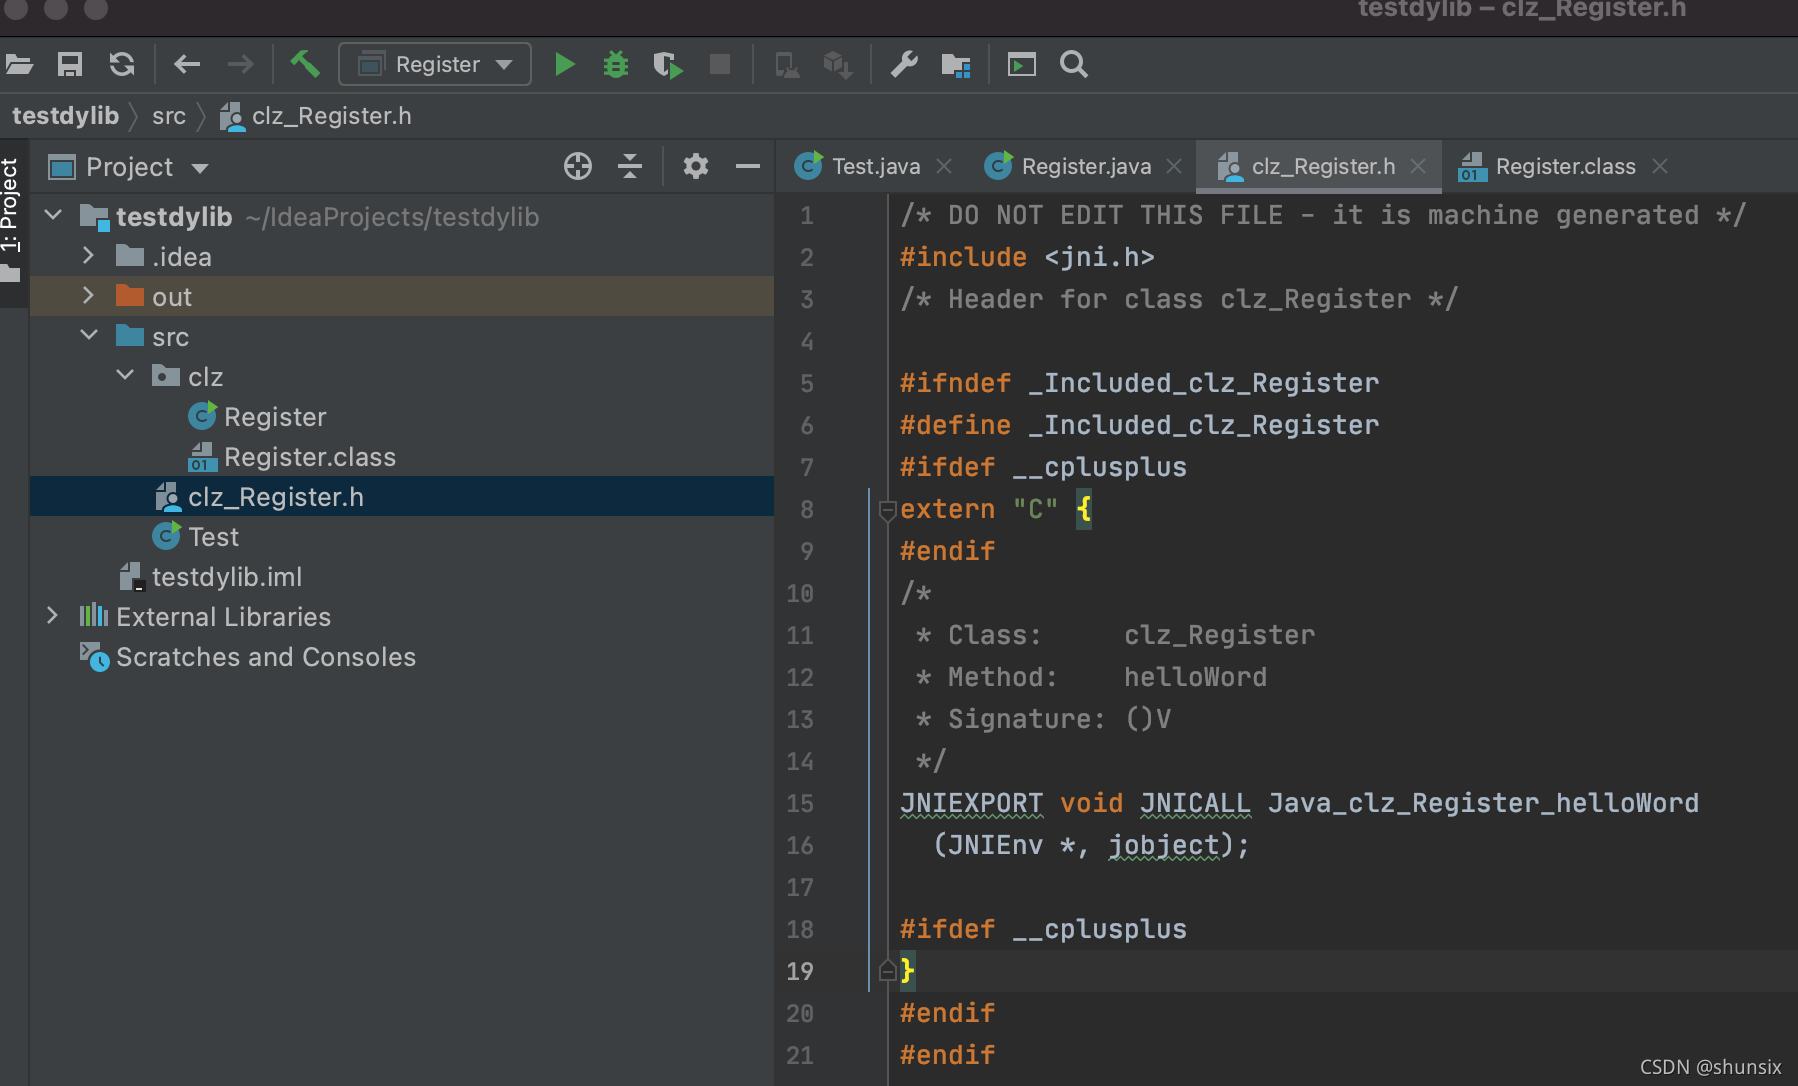
Task: Click the cube with down-arrow toolbar icon
Action: tap(837, 65)
